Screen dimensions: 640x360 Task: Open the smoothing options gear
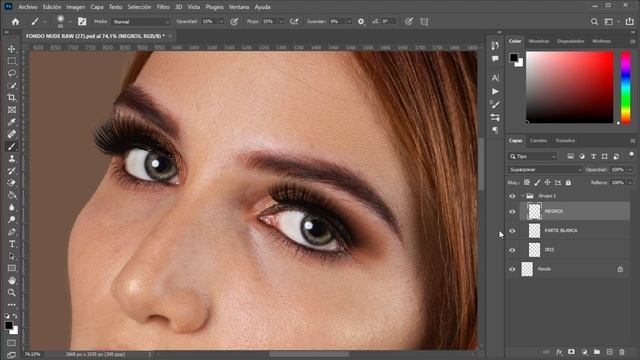(361, 22)
